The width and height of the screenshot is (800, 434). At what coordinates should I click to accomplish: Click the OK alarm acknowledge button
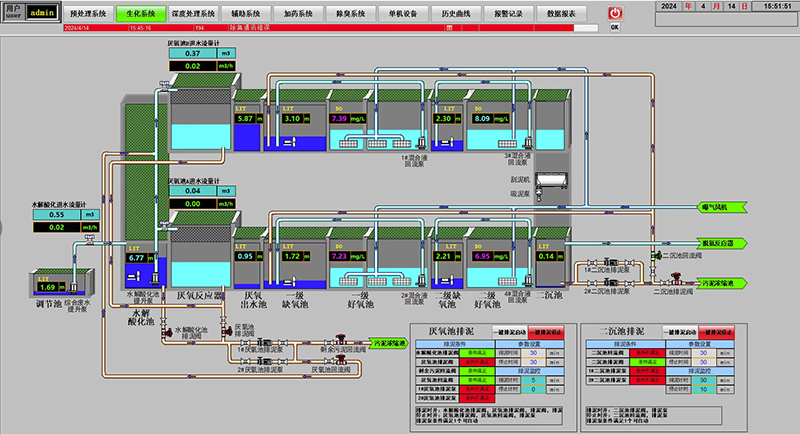tap(615, 28)
